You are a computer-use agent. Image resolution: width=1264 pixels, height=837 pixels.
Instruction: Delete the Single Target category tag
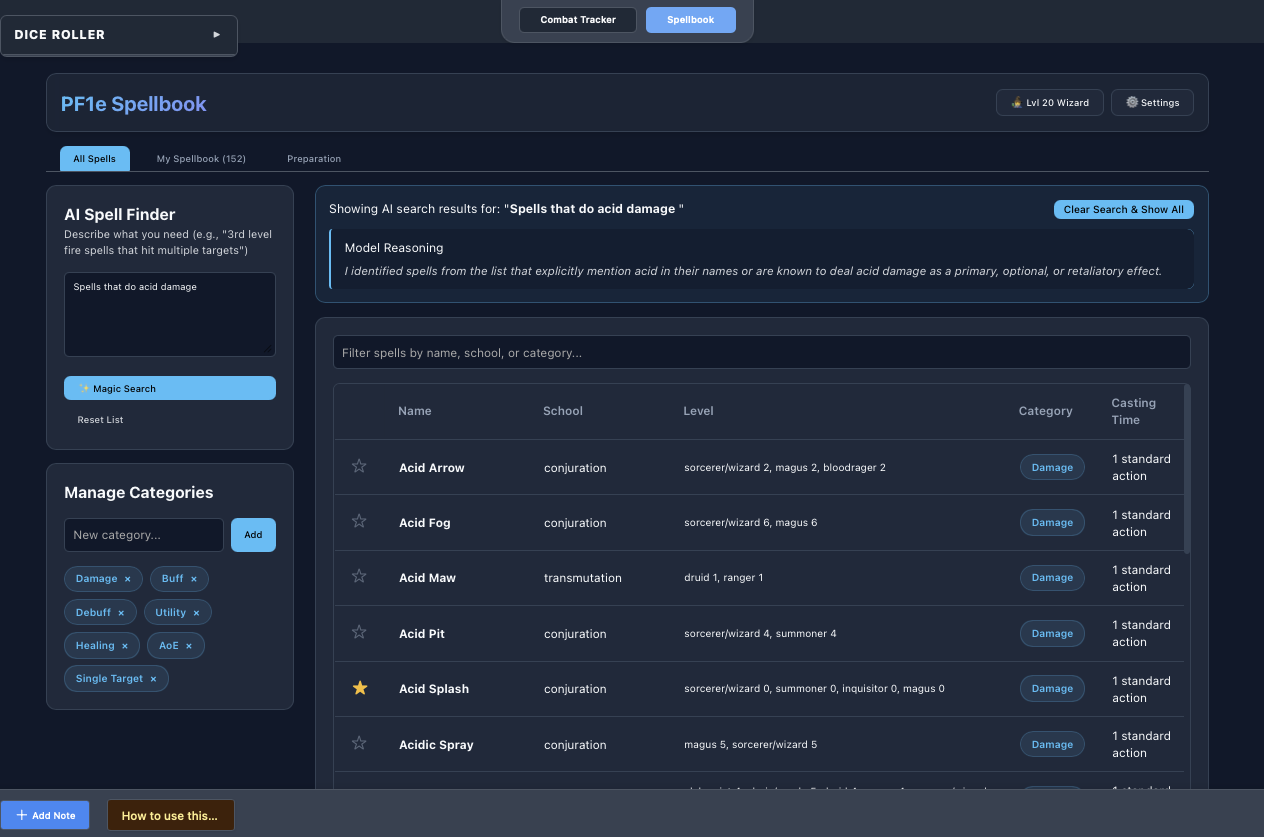(153, 679)
